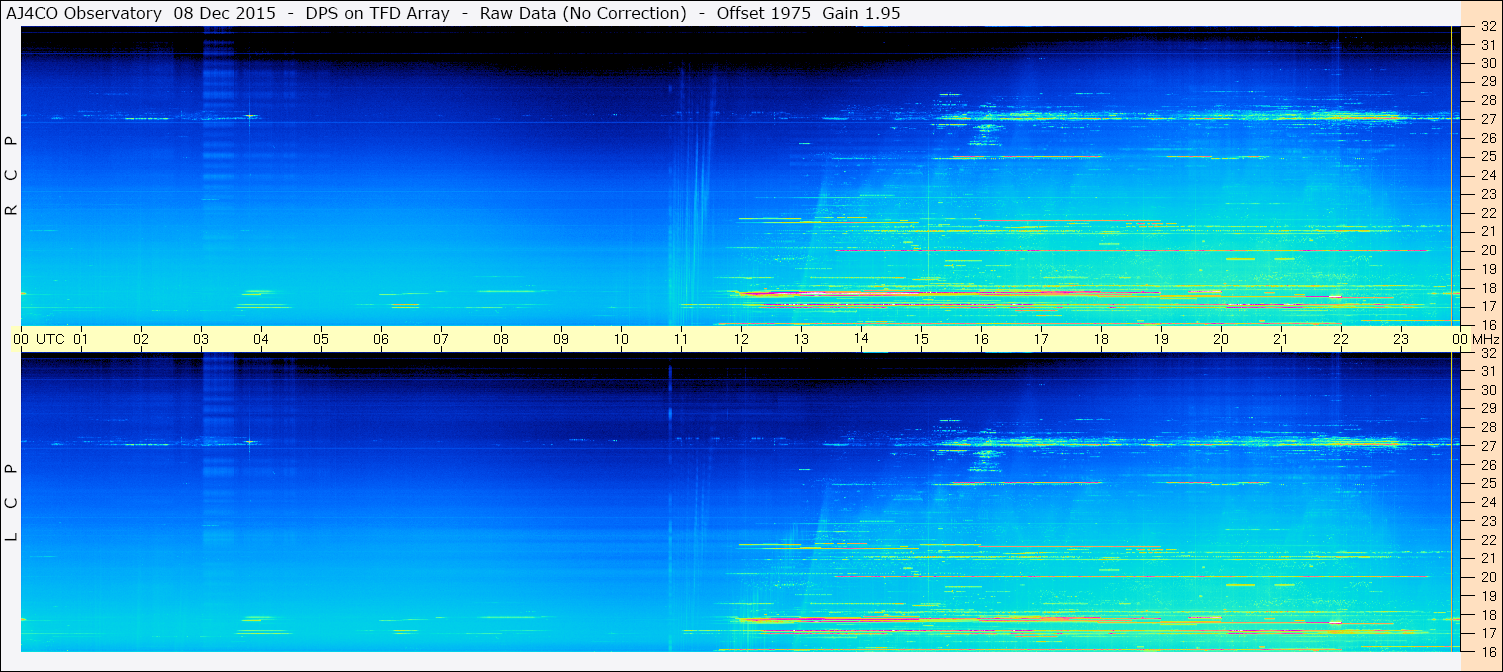Click the 19 MHz tick in LCP panel
The image size is (1503, 672).
click(1488, 596)
